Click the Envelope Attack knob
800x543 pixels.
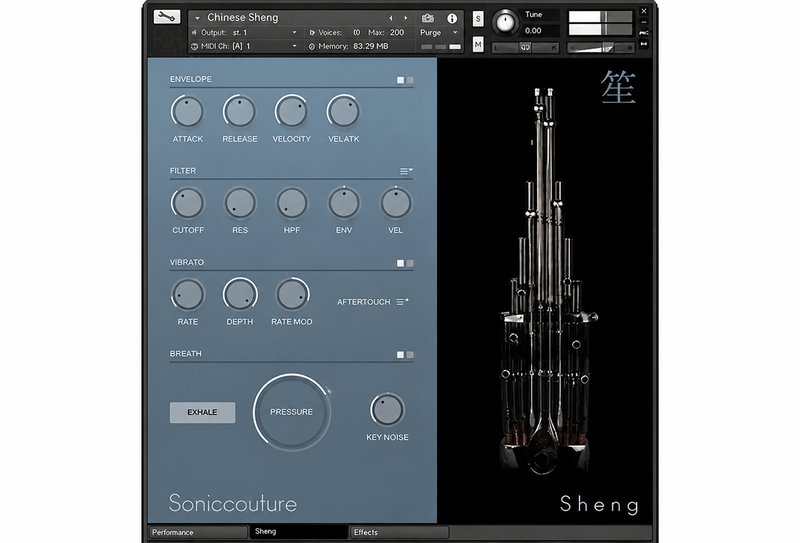tap(187, 111)
